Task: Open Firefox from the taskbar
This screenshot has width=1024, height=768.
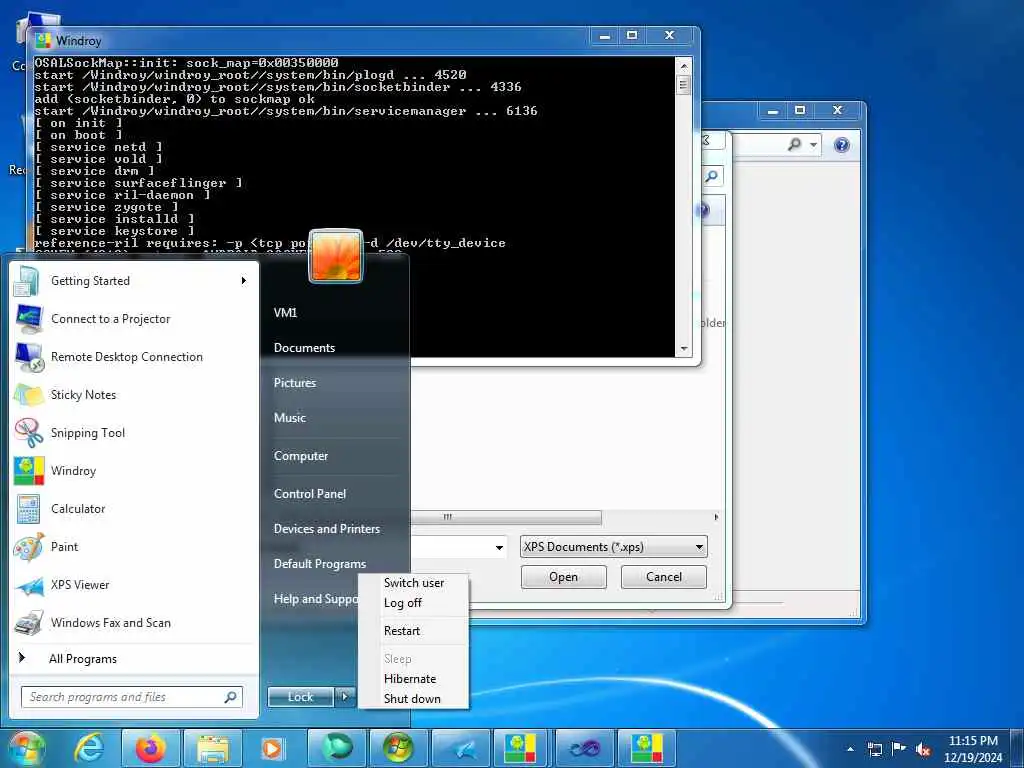Action: [150, 748]
